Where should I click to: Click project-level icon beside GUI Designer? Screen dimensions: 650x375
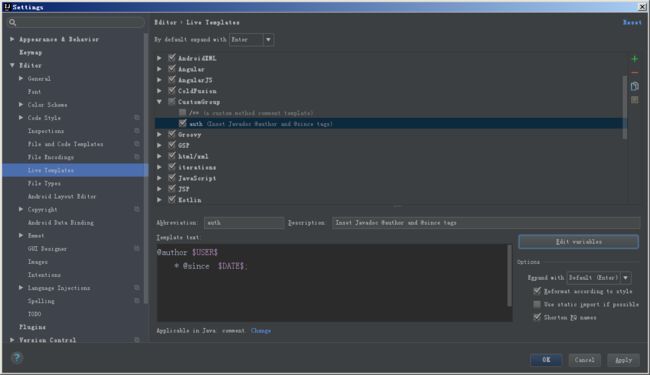coord(137,249)
